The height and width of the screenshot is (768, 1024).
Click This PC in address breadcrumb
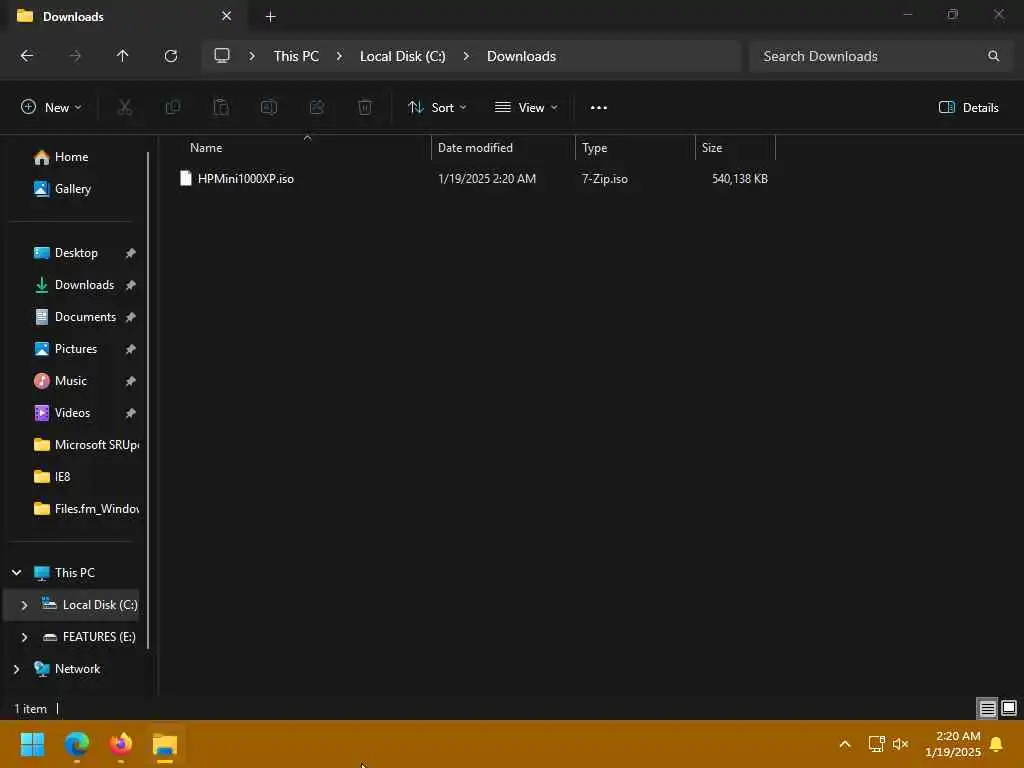[296, 56]
